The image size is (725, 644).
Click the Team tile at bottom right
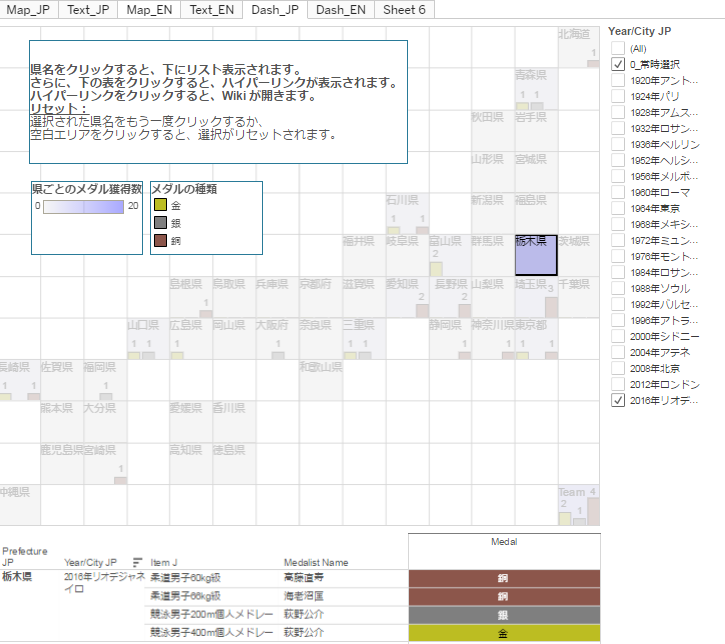pyautogui.click(x=578, y=505)
